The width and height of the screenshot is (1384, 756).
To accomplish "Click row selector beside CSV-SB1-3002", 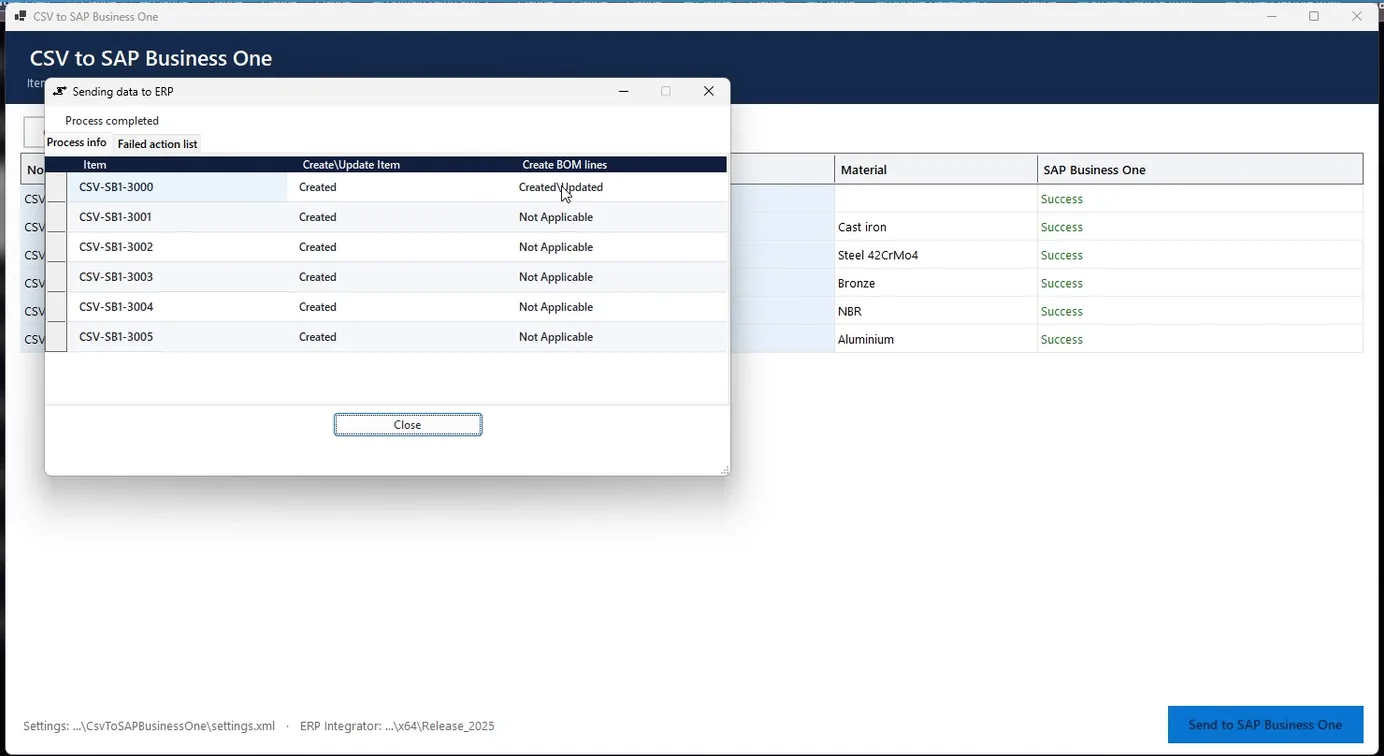I will click(56, 247).
